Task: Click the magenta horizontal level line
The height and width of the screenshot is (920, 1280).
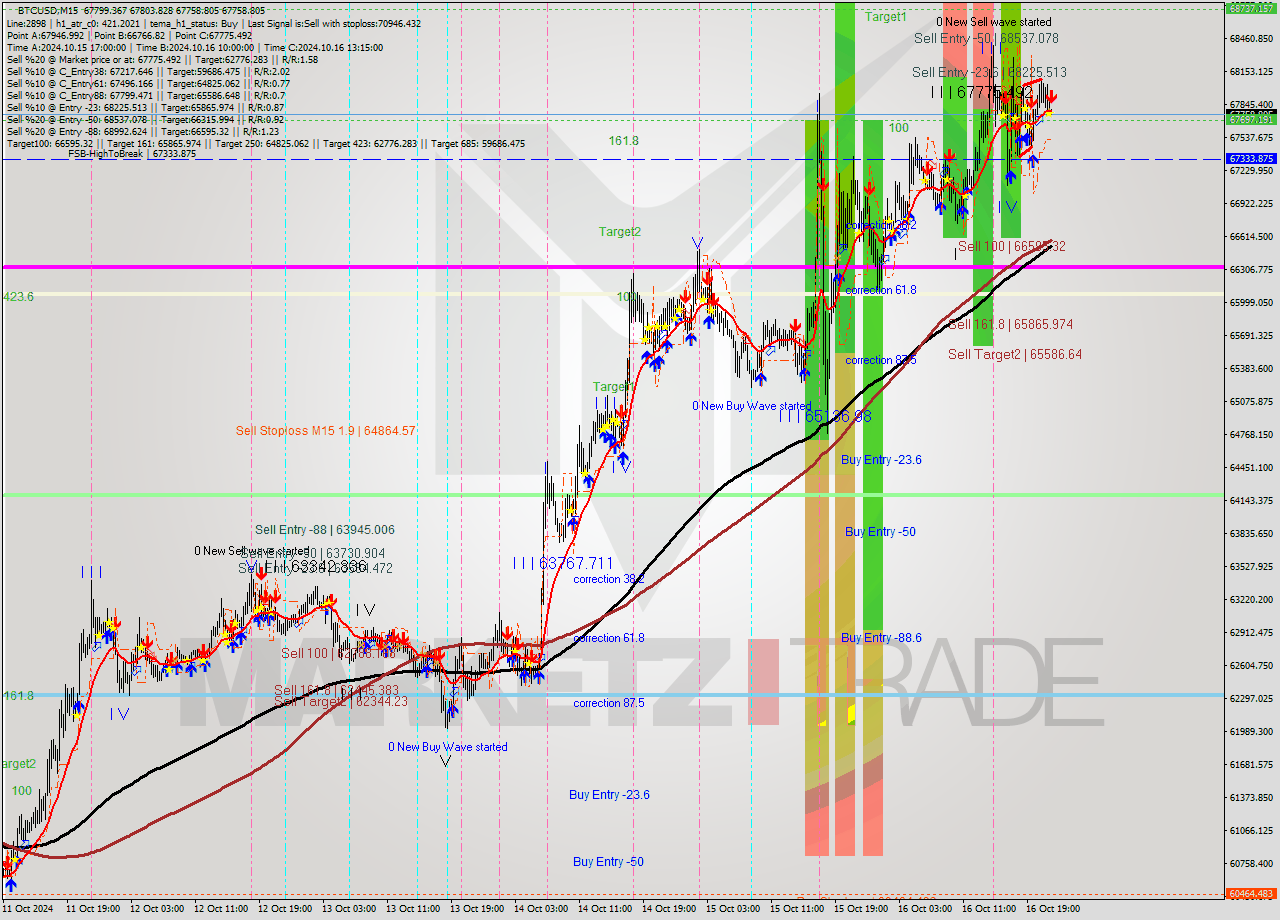Action: coord(612,267)
